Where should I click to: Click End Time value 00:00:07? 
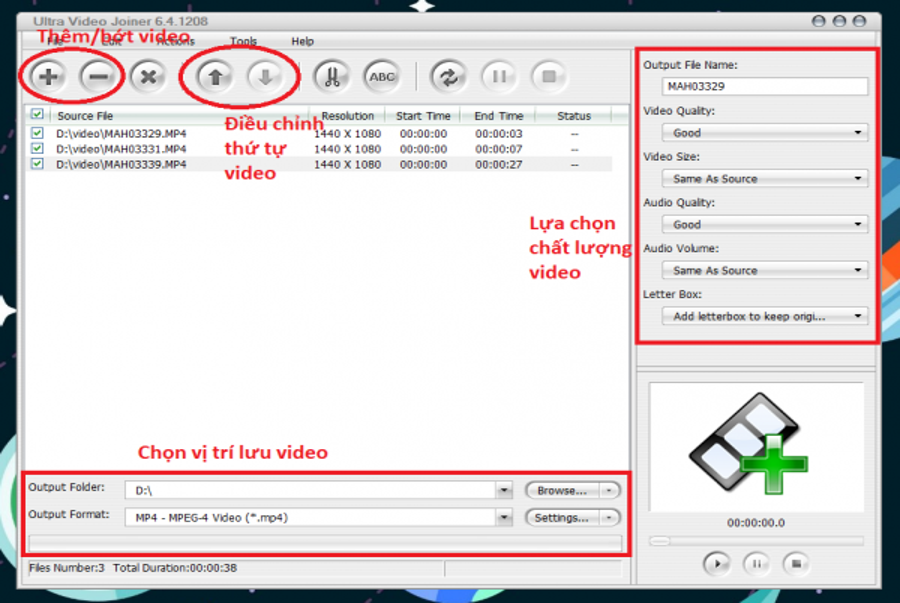[498, 149]
